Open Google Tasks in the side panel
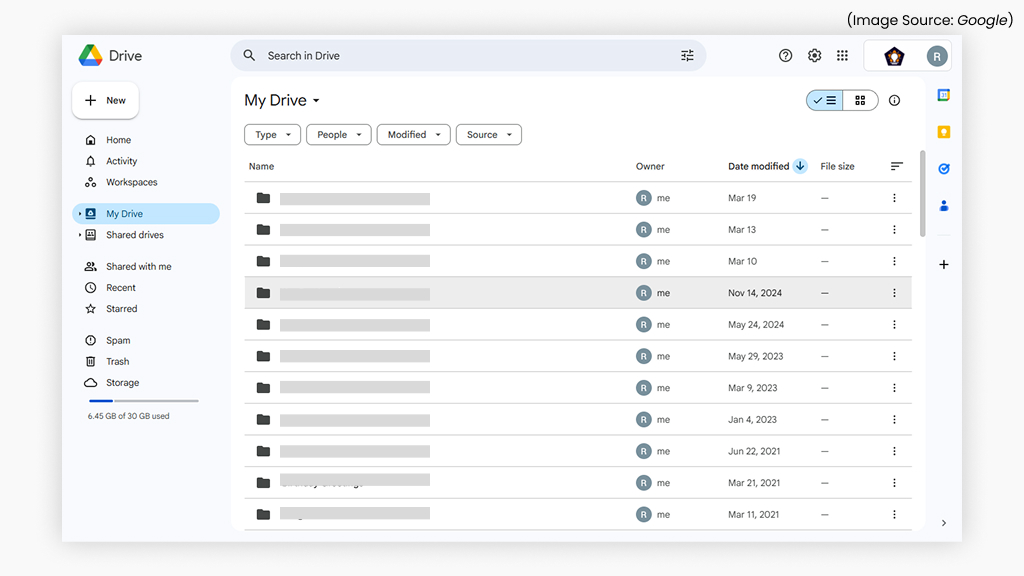This screenshot has height=576, width=1024. [943, 169]
